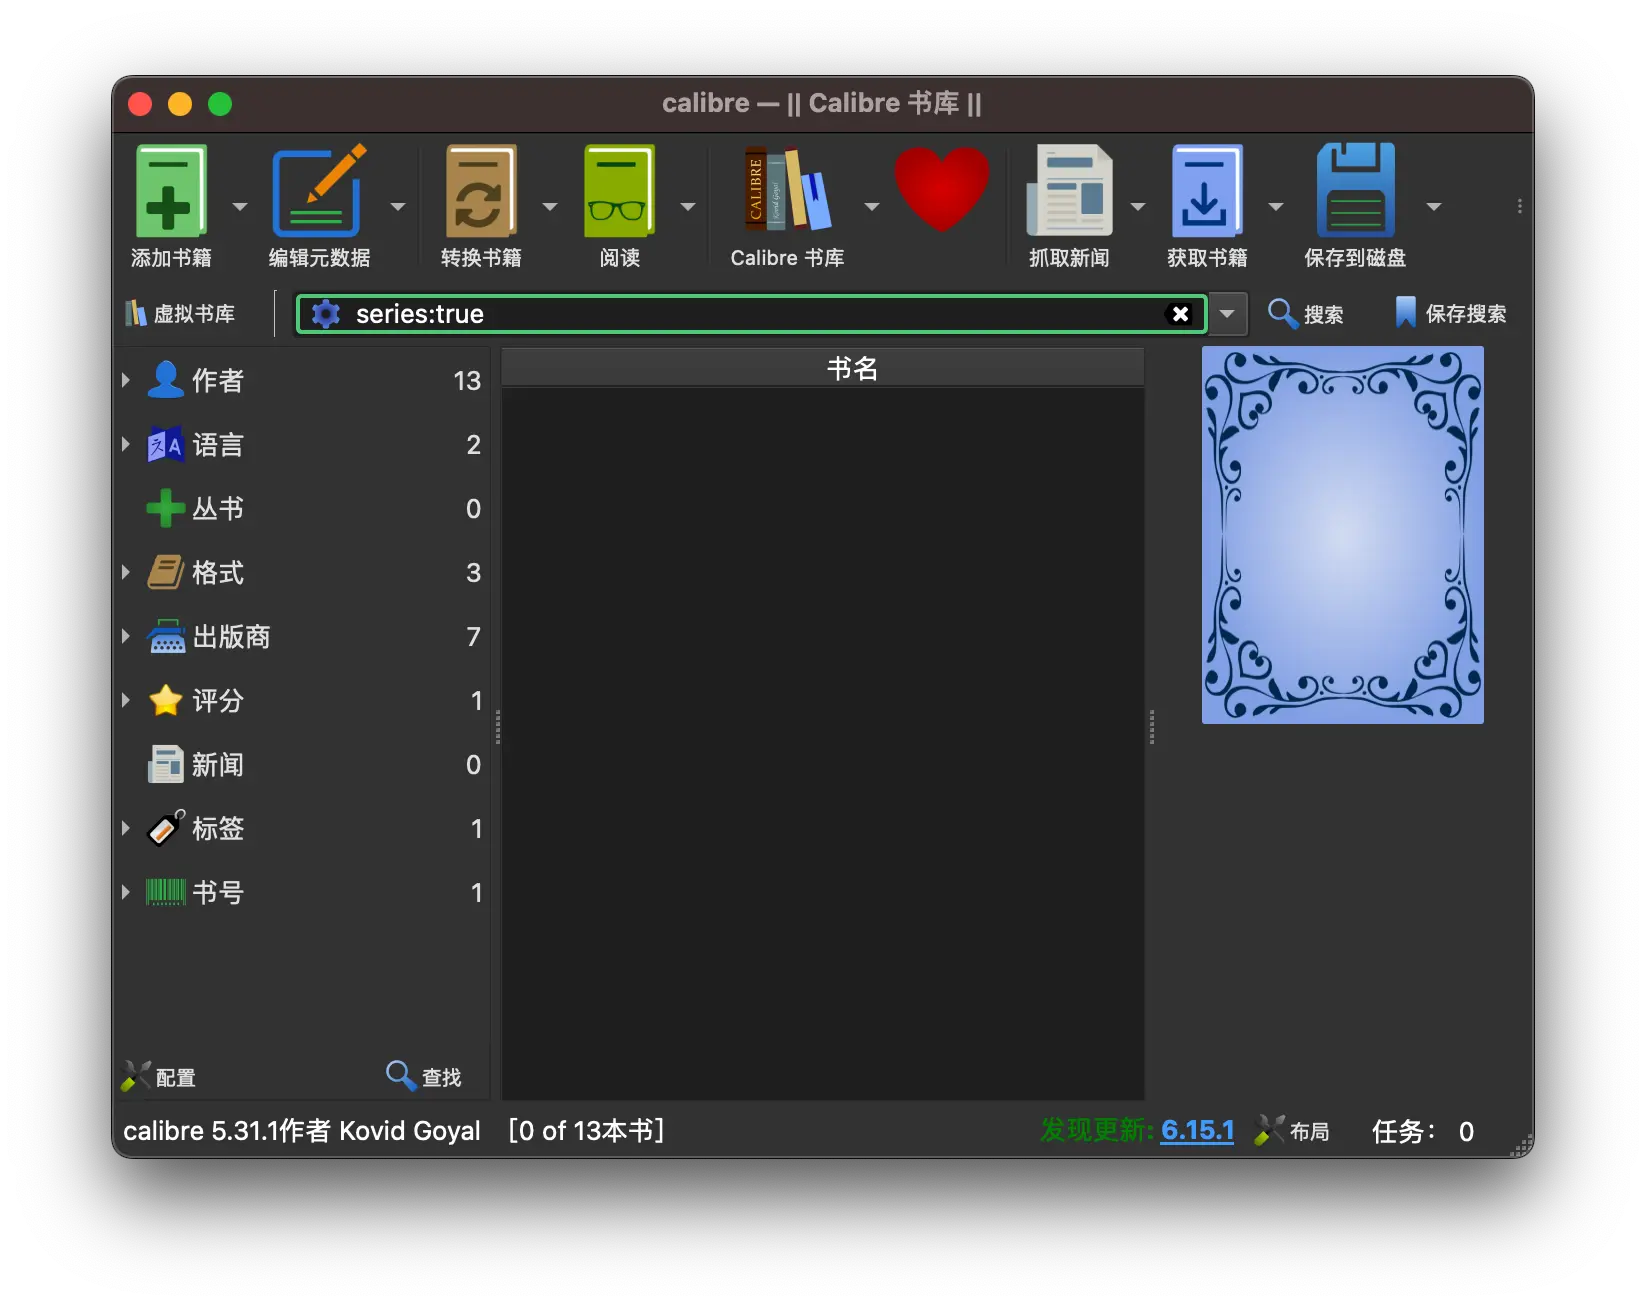Screen dimensions: 1646x1306
Task: Open the Calibre 书库 dropdown arrow
Action: [872, 207]
